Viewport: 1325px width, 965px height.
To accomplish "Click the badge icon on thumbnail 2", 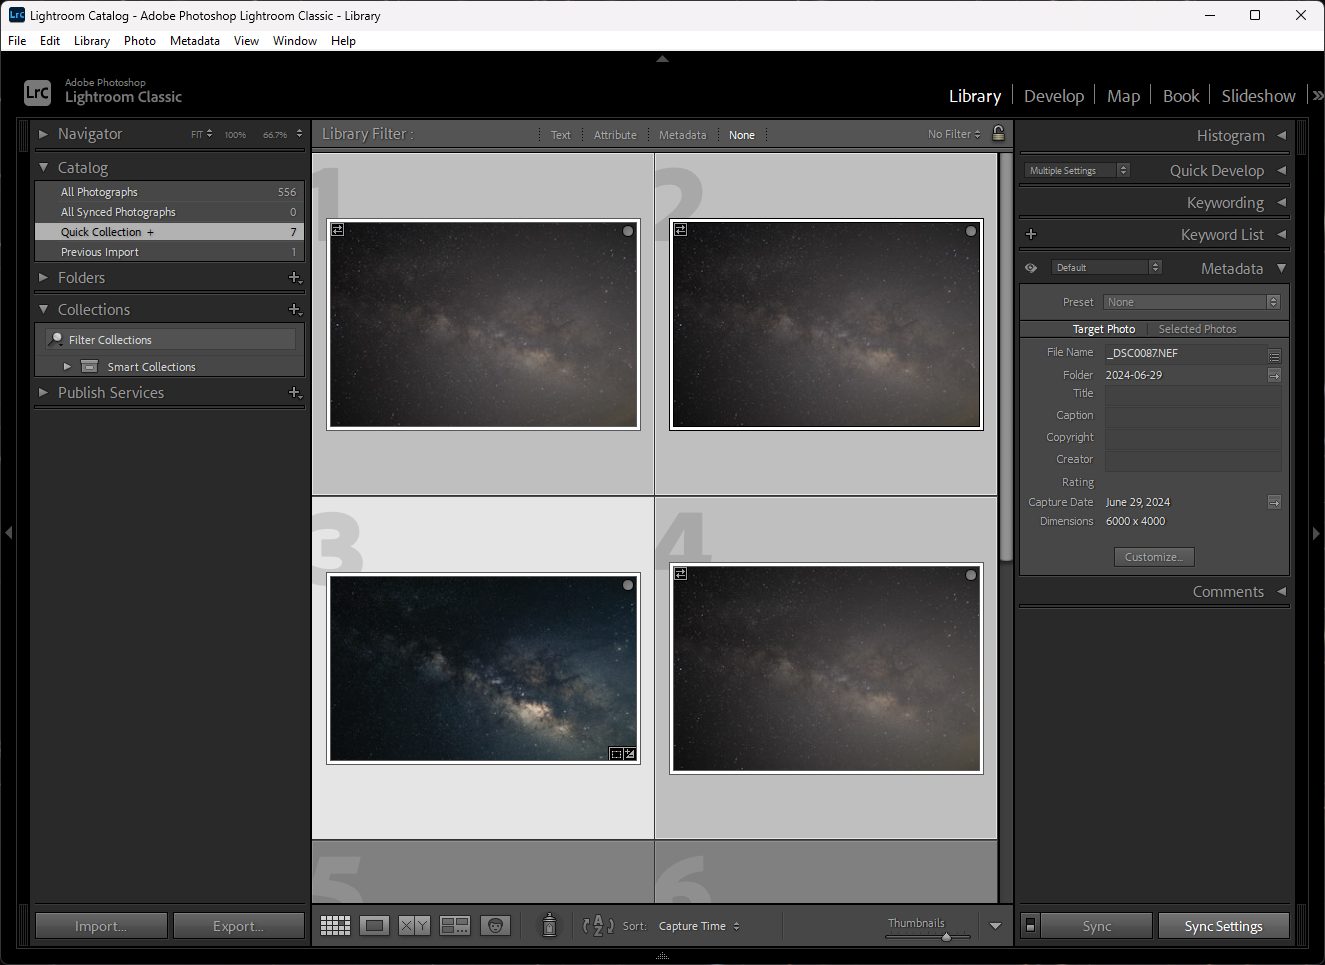I will click(681, 230).
